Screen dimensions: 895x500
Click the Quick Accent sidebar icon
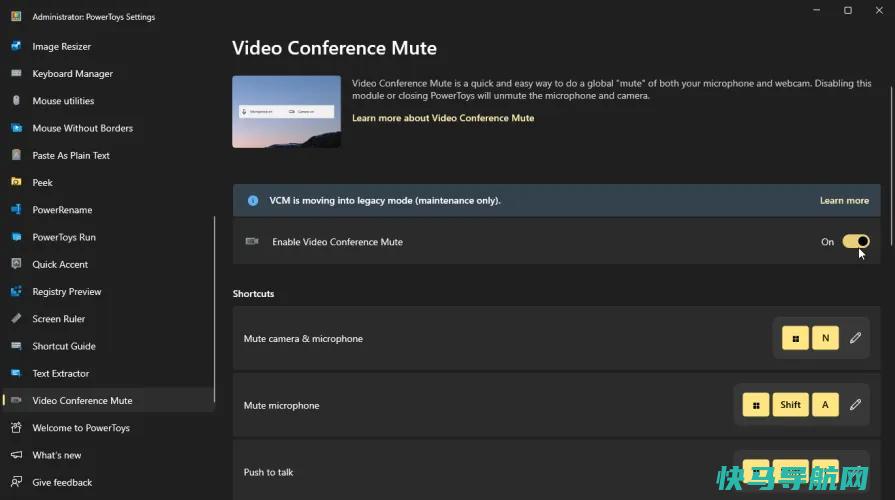pyautogui.click(x=16, y=264)
